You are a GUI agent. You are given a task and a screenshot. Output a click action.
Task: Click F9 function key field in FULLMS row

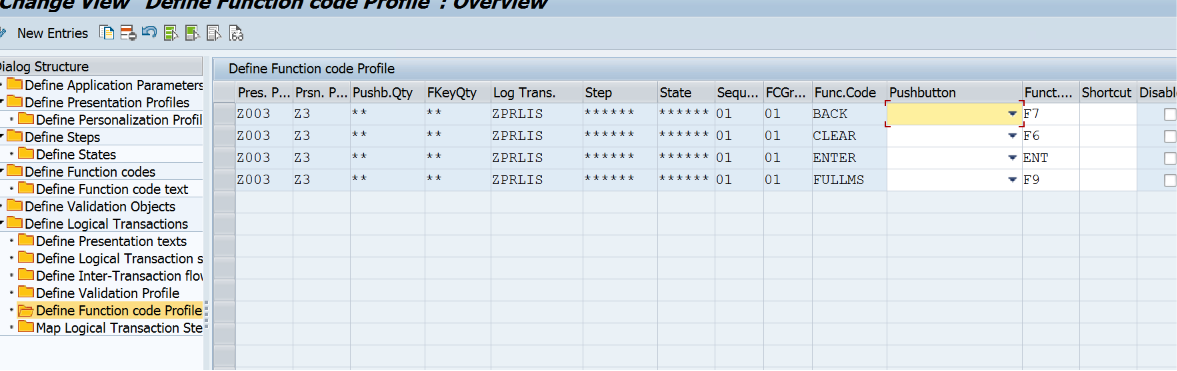pos(1050,180)
